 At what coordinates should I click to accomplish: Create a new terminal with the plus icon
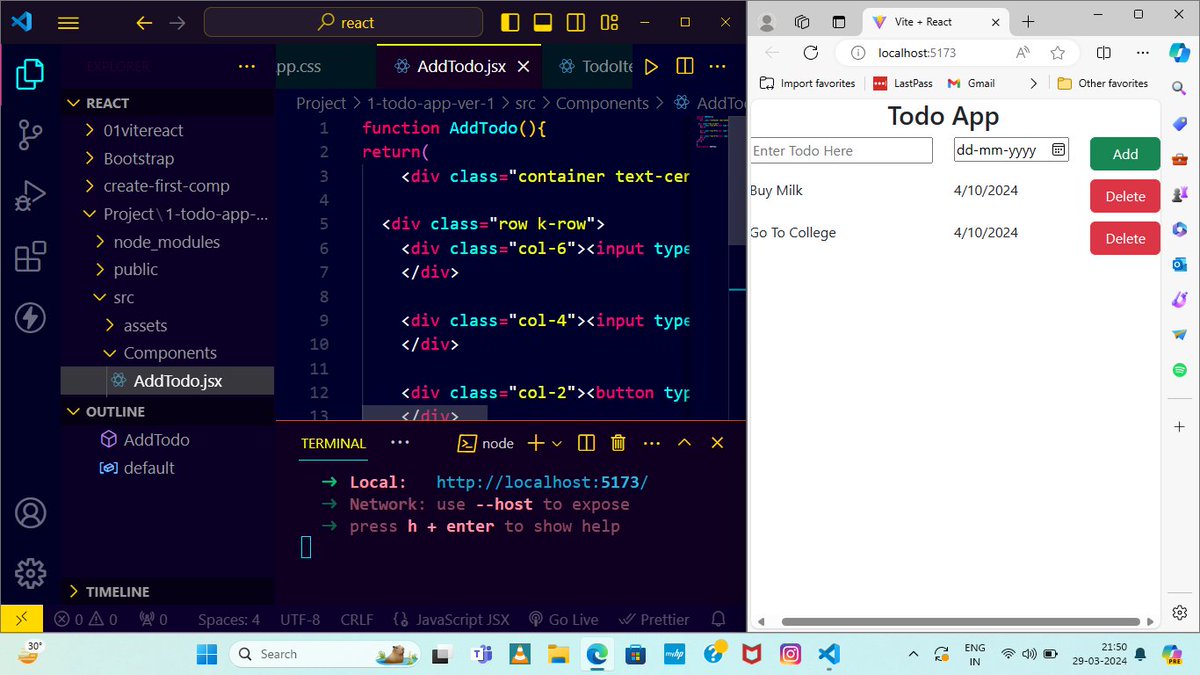[x=536, y=443]
